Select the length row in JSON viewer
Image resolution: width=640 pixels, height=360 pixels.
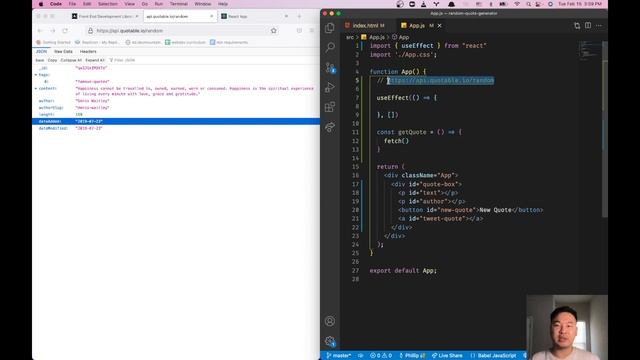pos(176,115)
